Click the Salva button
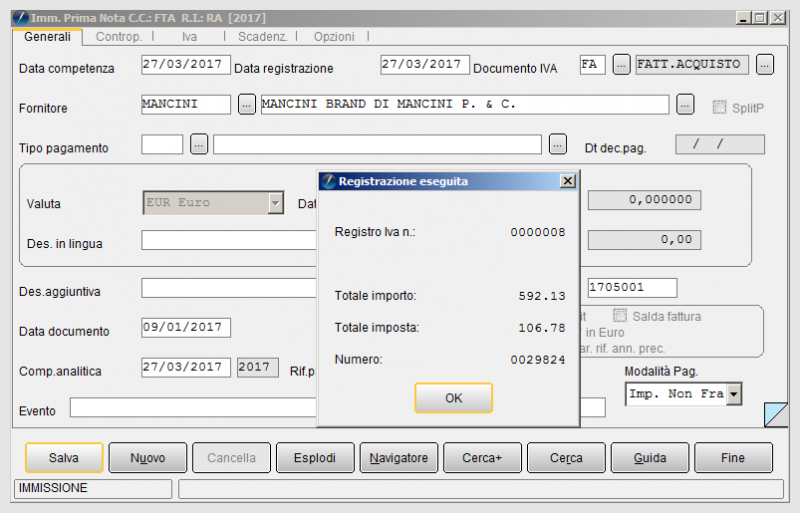The image size is (800, 513). [x=64, y=457]
